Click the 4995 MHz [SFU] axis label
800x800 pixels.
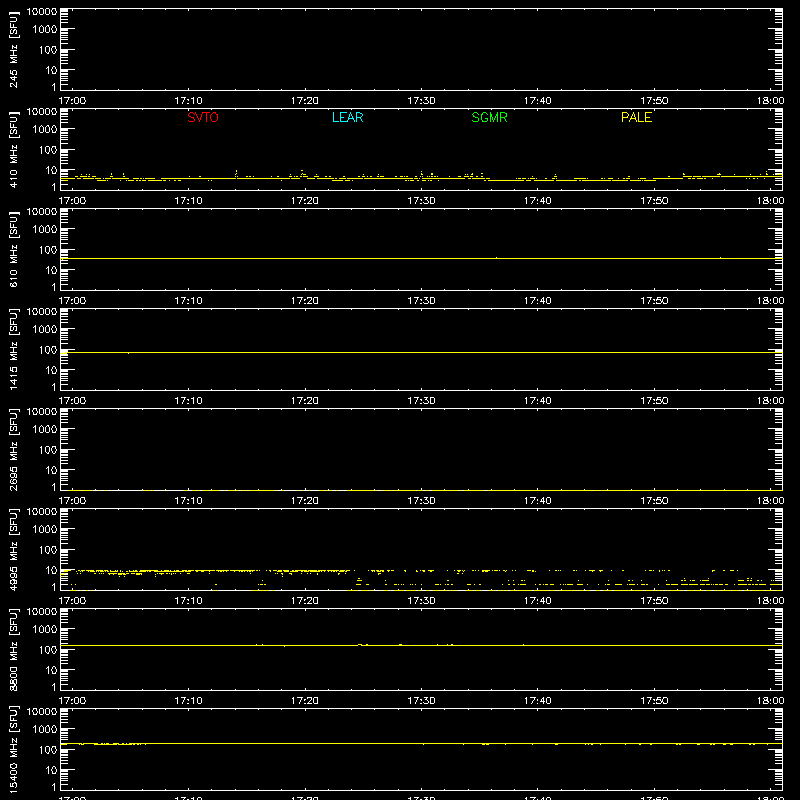coord(14,549)
